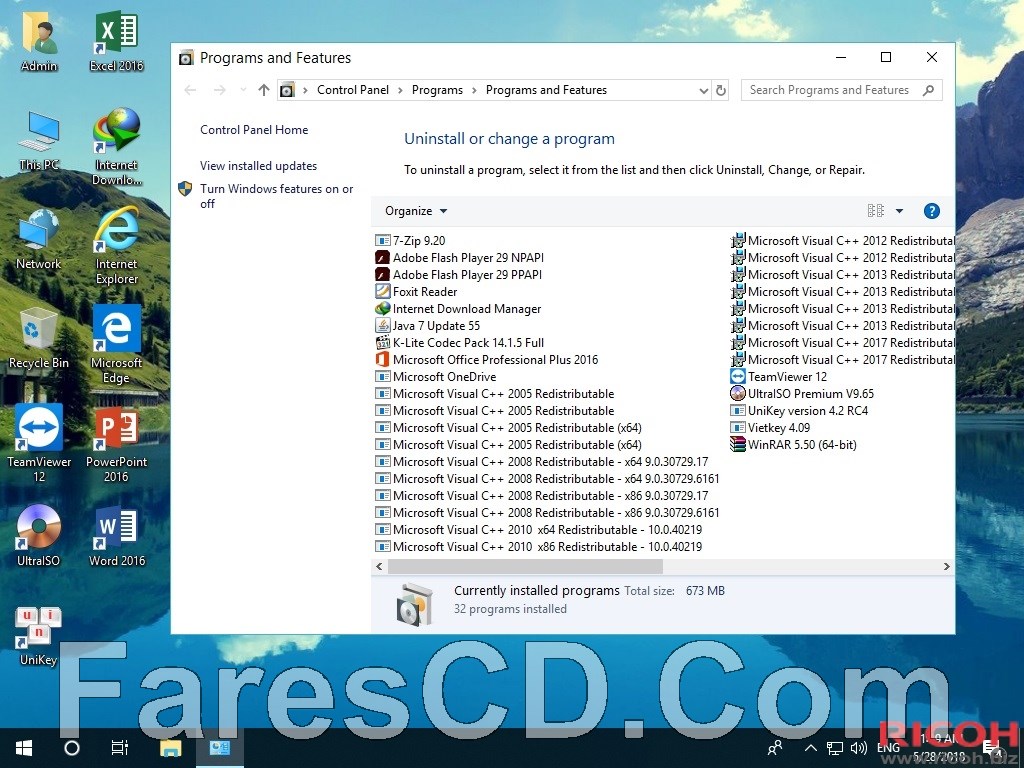
Task: Click the ENG language indicator
Action: (888, 748)
